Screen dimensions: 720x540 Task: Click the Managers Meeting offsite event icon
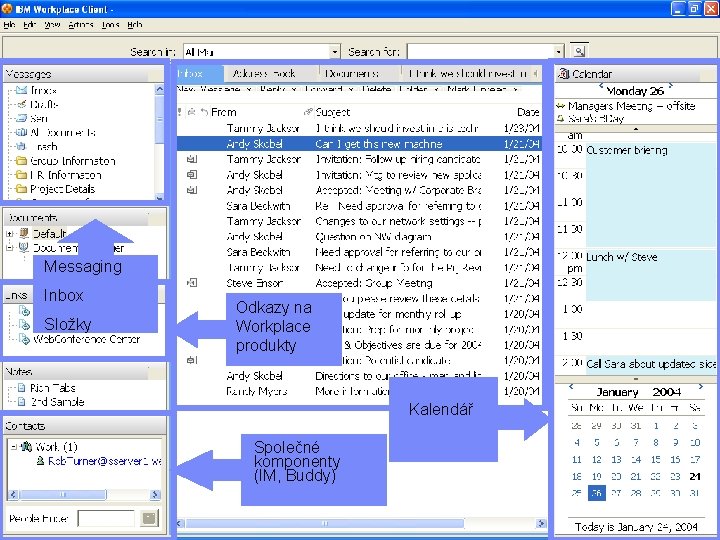click(x=560, y=106)
